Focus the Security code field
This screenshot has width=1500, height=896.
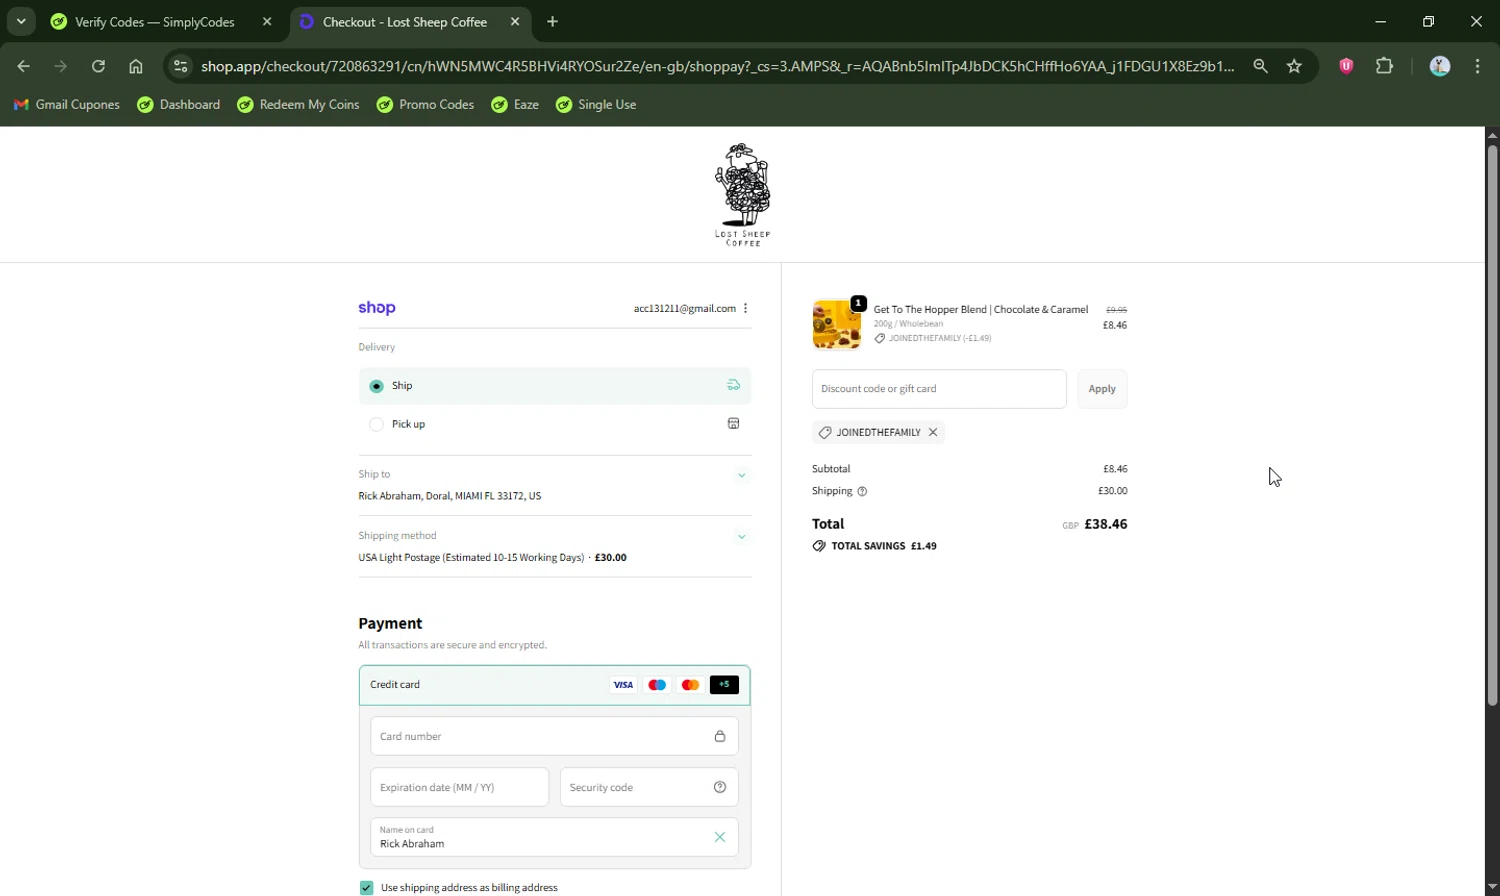click(x=649, y=787)
